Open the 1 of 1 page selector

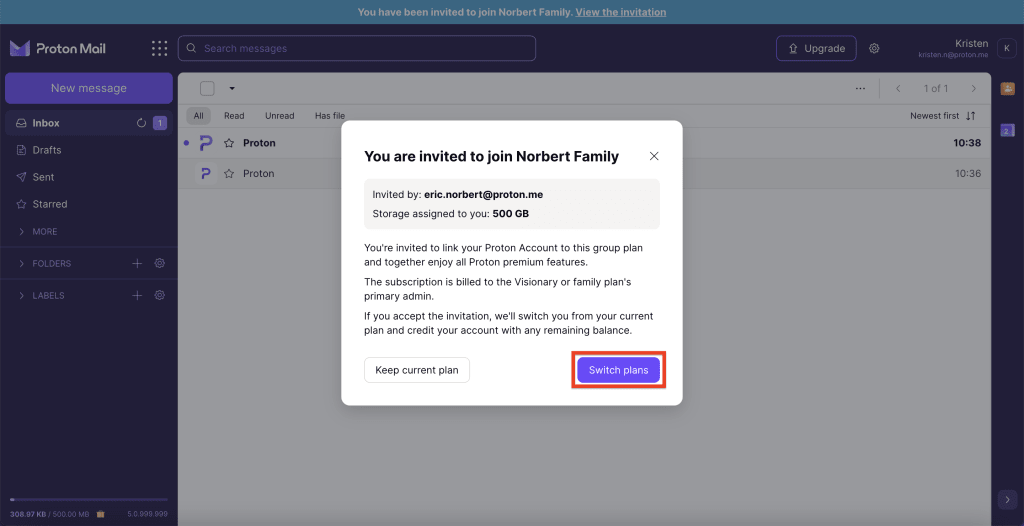[x=936, y=89]
